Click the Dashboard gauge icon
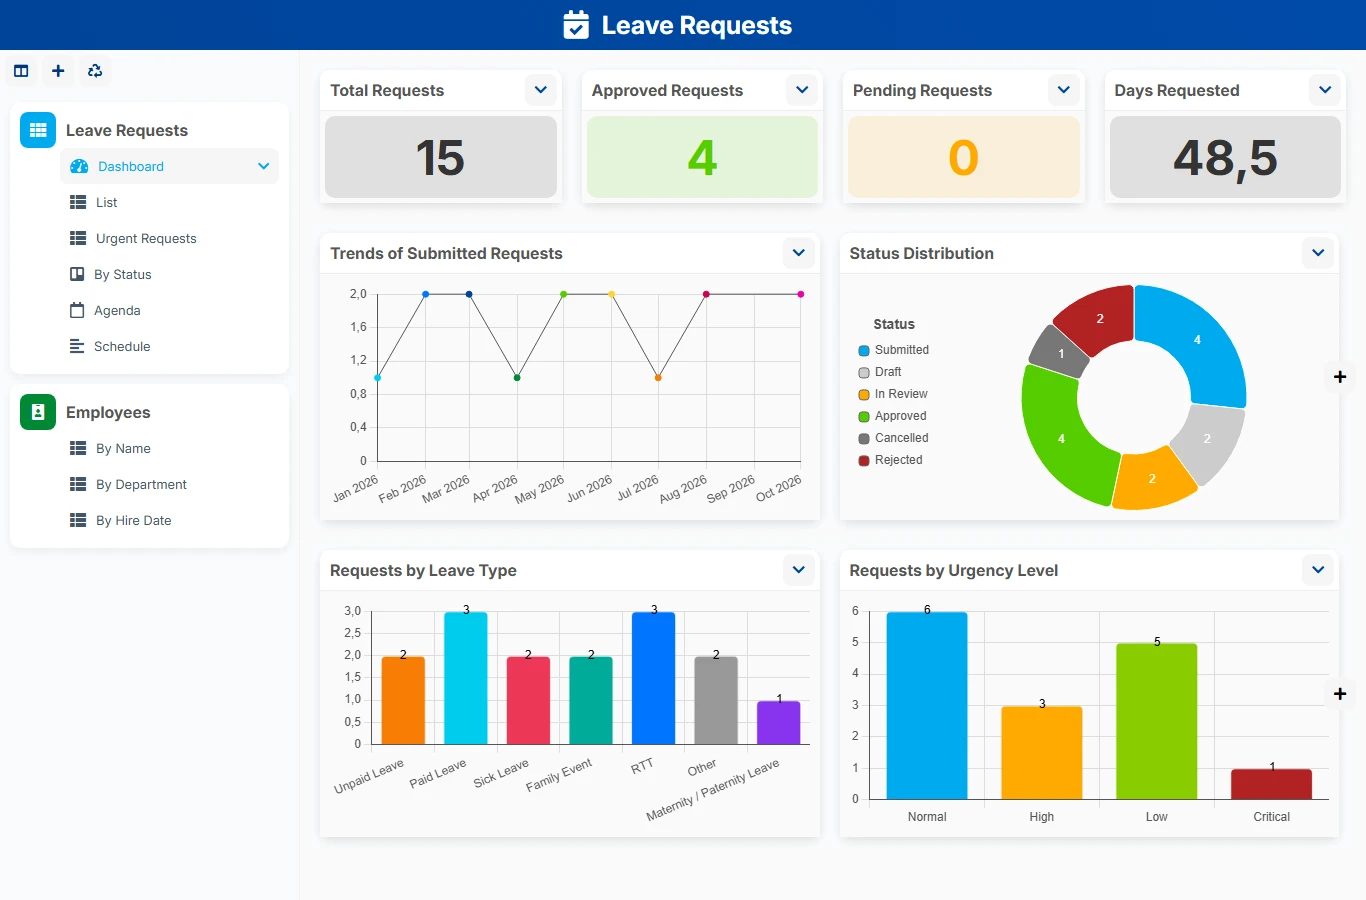 click(x=79, y=166)
